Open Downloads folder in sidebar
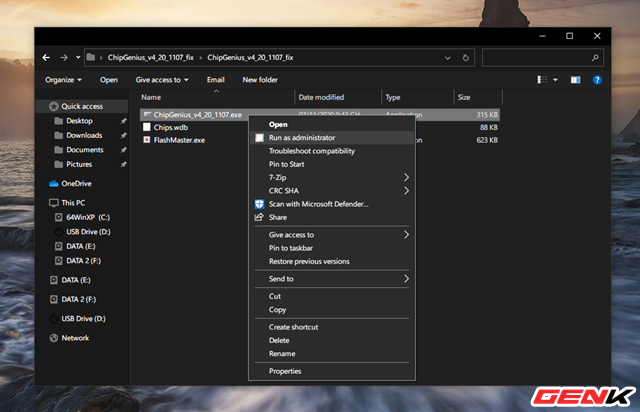Viewport: 640px width, 412px height. (x=84, y=135)
